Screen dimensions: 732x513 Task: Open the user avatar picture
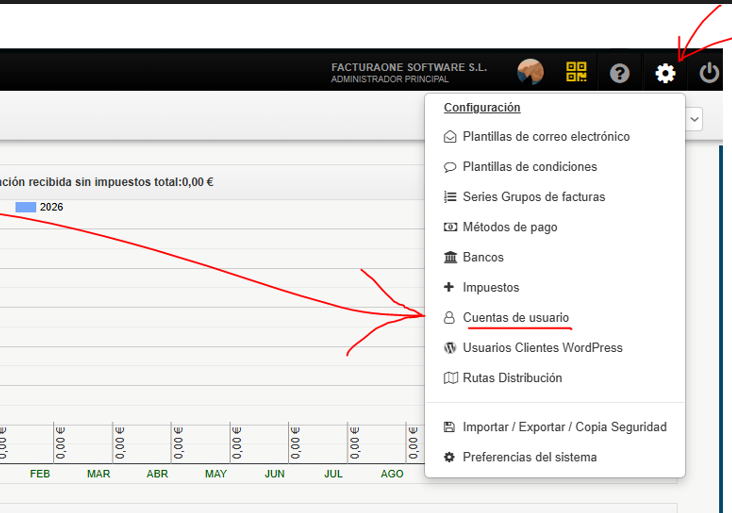coord(530,72)
